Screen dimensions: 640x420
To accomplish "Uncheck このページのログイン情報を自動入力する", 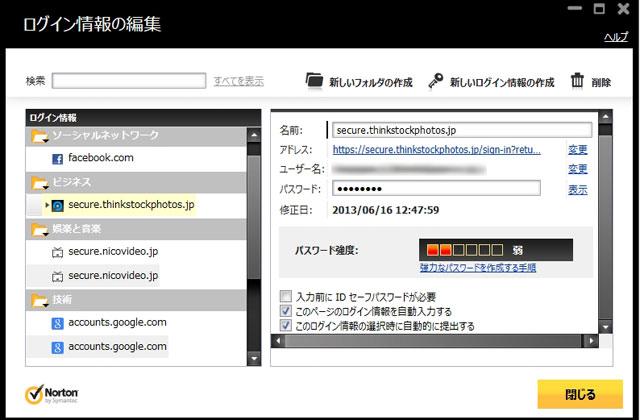I will coord(286,311).
